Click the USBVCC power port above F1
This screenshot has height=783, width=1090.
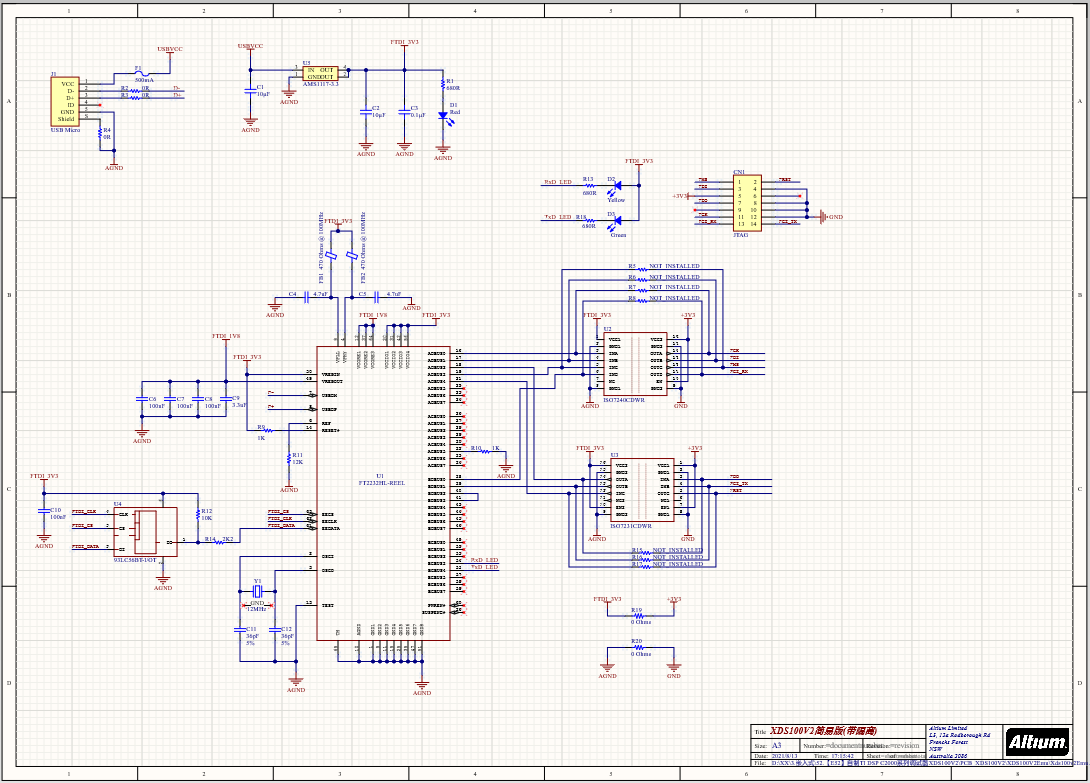170,51
